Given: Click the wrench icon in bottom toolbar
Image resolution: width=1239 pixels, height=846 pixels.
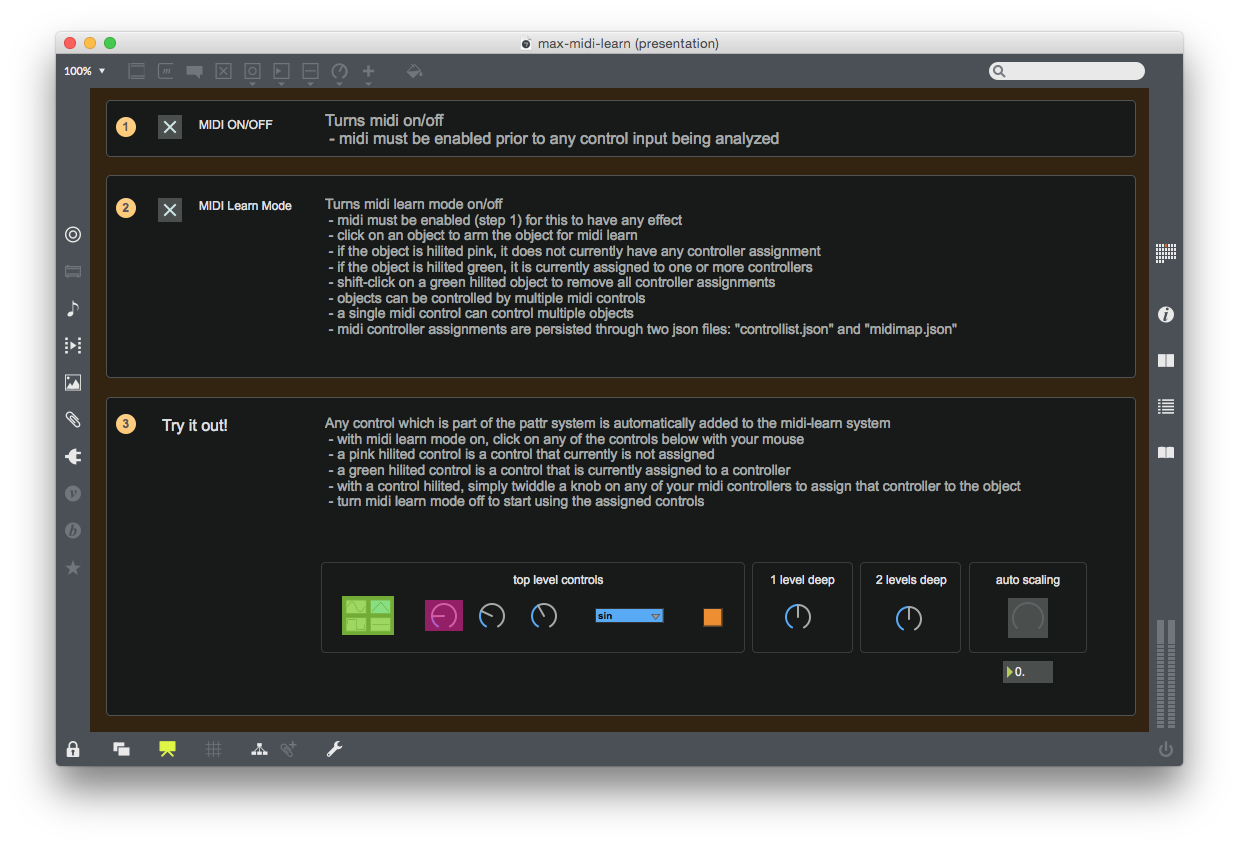Looking at the screenshot, I should [x=335, y=749].
